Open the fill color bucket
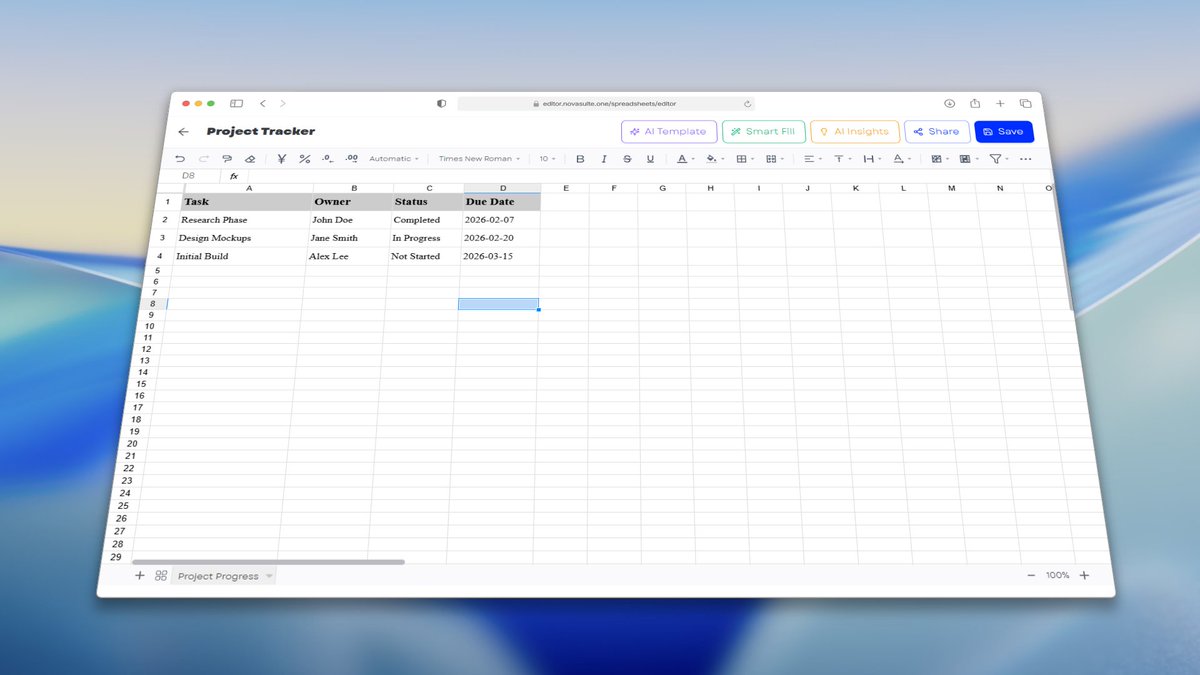1200x675 pixels. [713, 159]
